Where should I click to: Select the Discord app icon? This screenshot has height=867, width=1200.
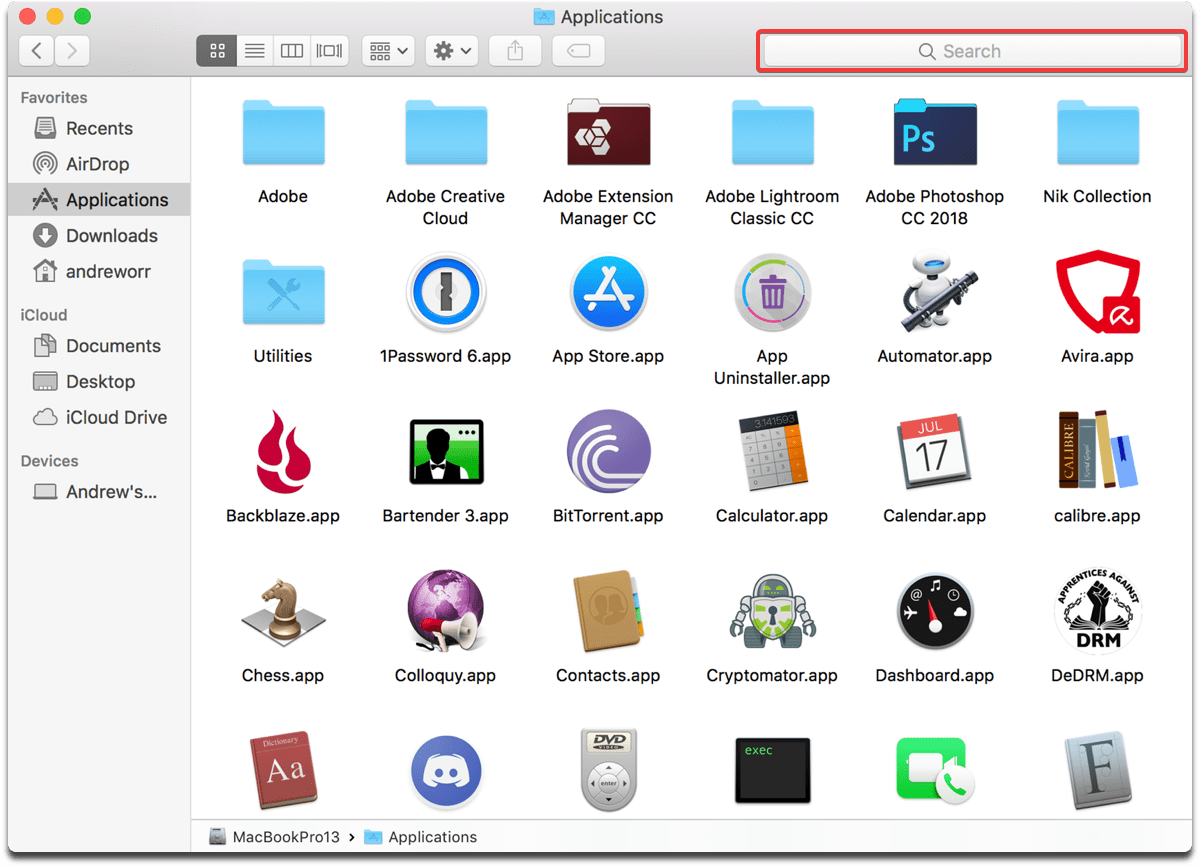tap(445, 772)
